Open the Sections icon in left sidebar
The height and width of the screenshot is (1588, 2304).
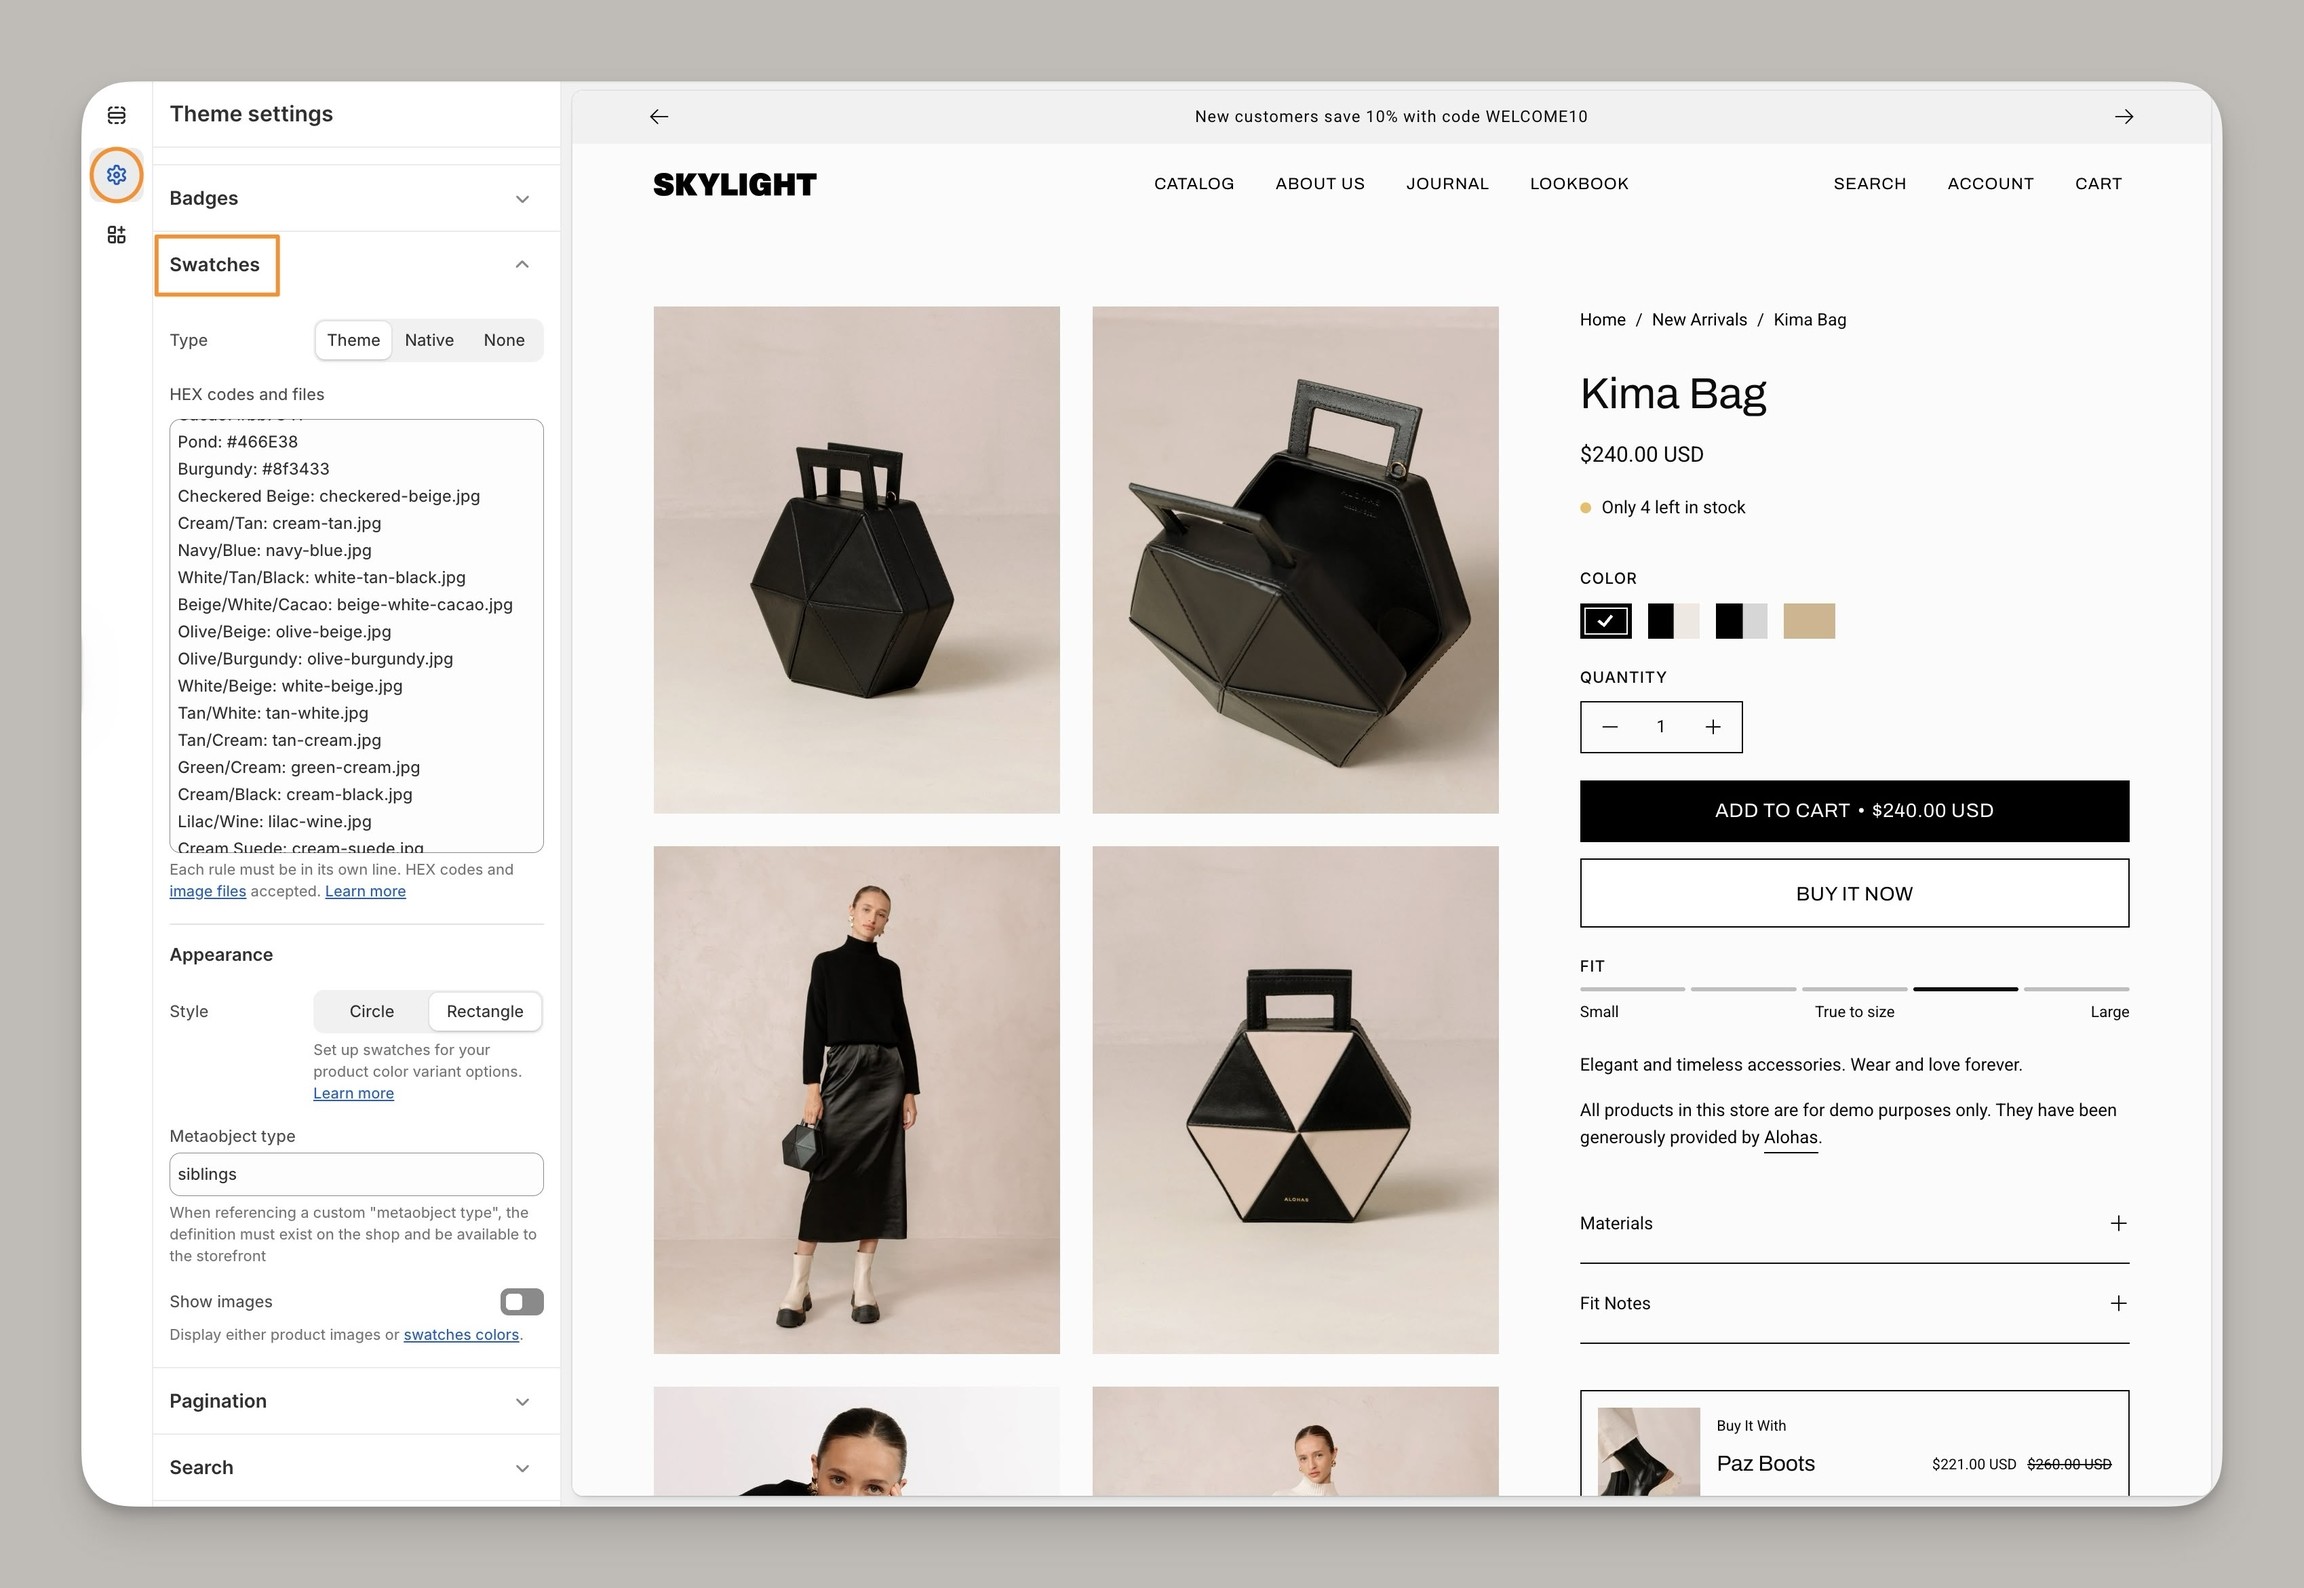point(116,116)
